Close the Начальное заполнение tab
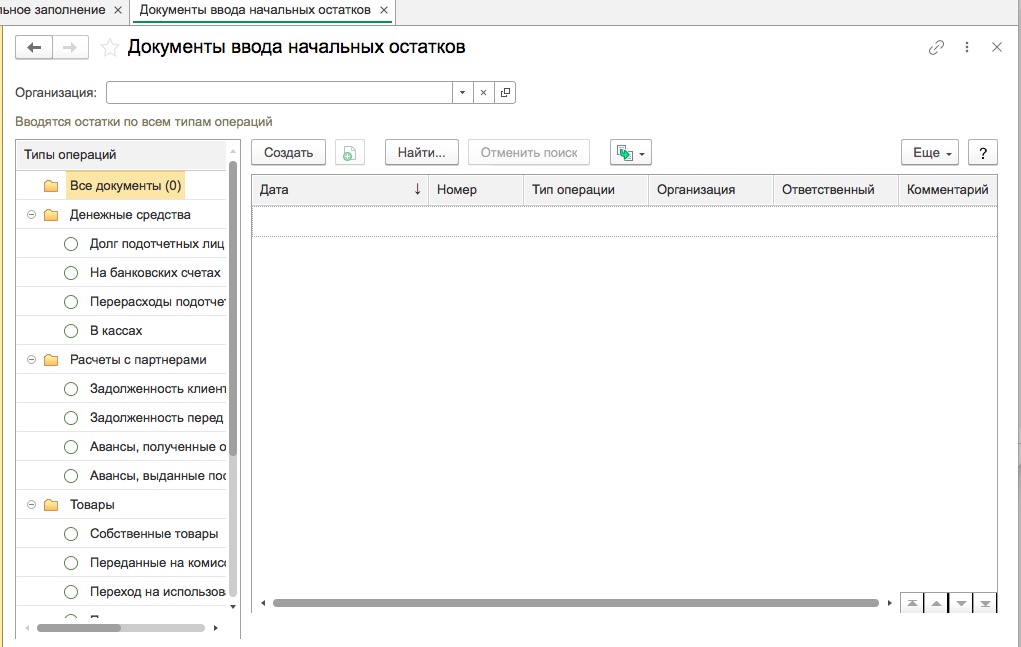Screen dimensions: 1021x647 tap(118, 10)
